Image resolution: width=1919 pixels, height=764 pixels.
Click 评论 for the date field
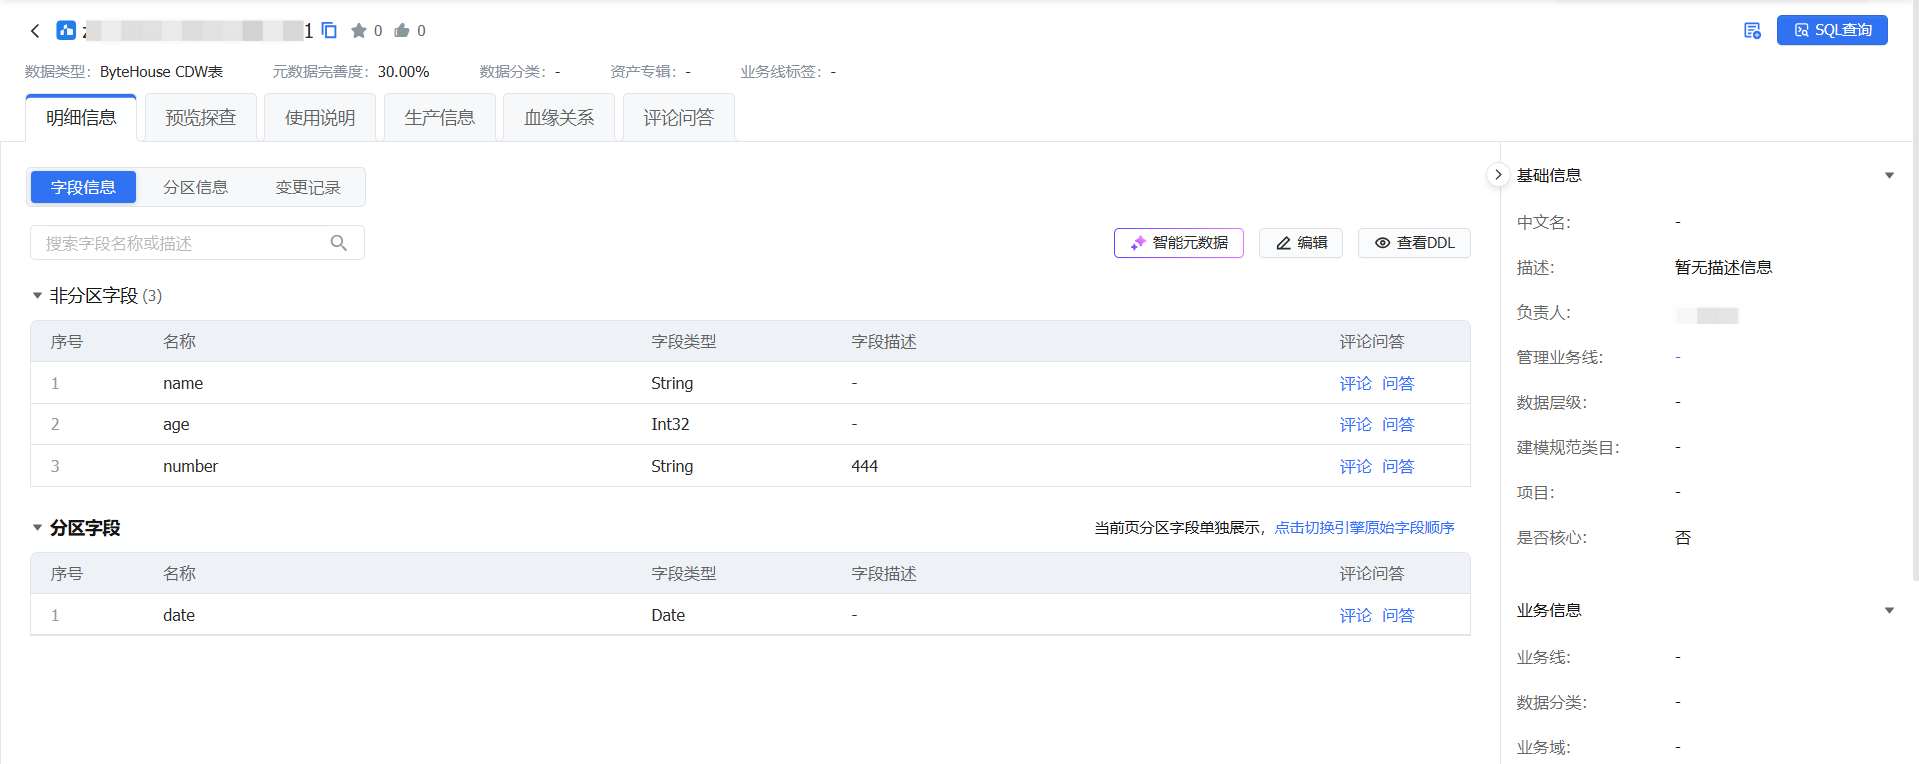point(1356,616)
